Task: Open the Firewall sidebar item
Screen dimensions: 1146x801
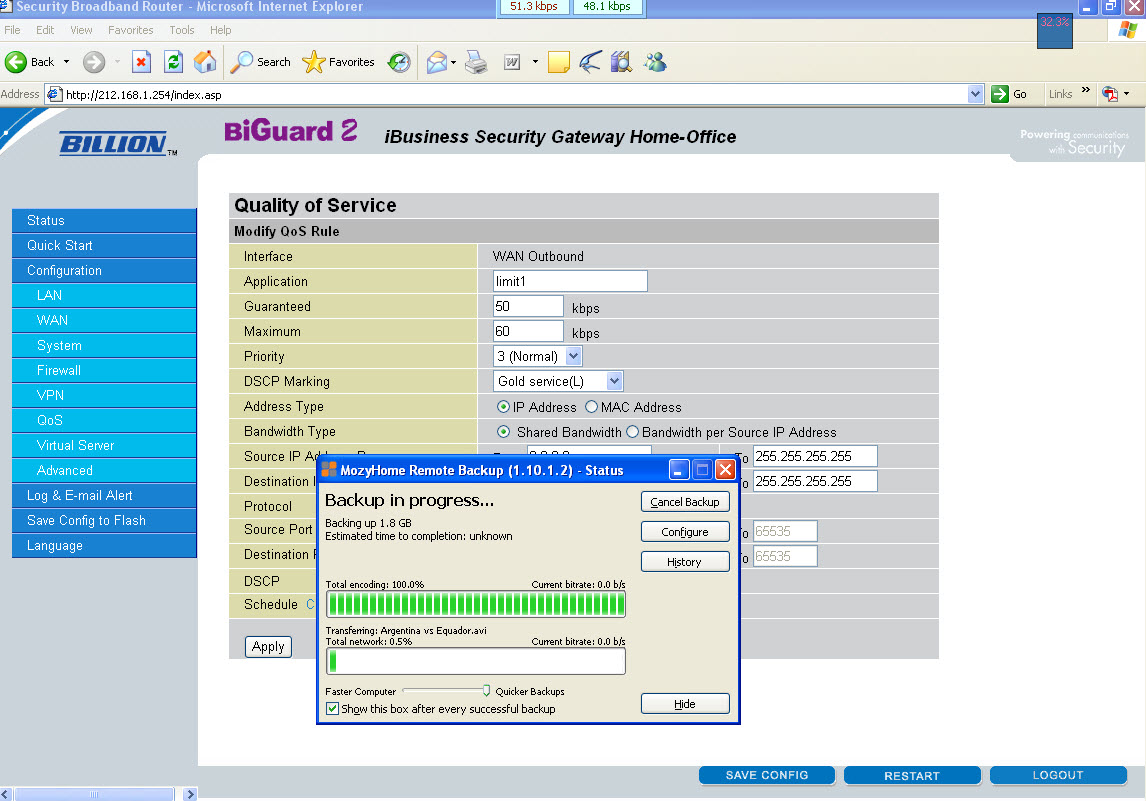Action: 105,371
